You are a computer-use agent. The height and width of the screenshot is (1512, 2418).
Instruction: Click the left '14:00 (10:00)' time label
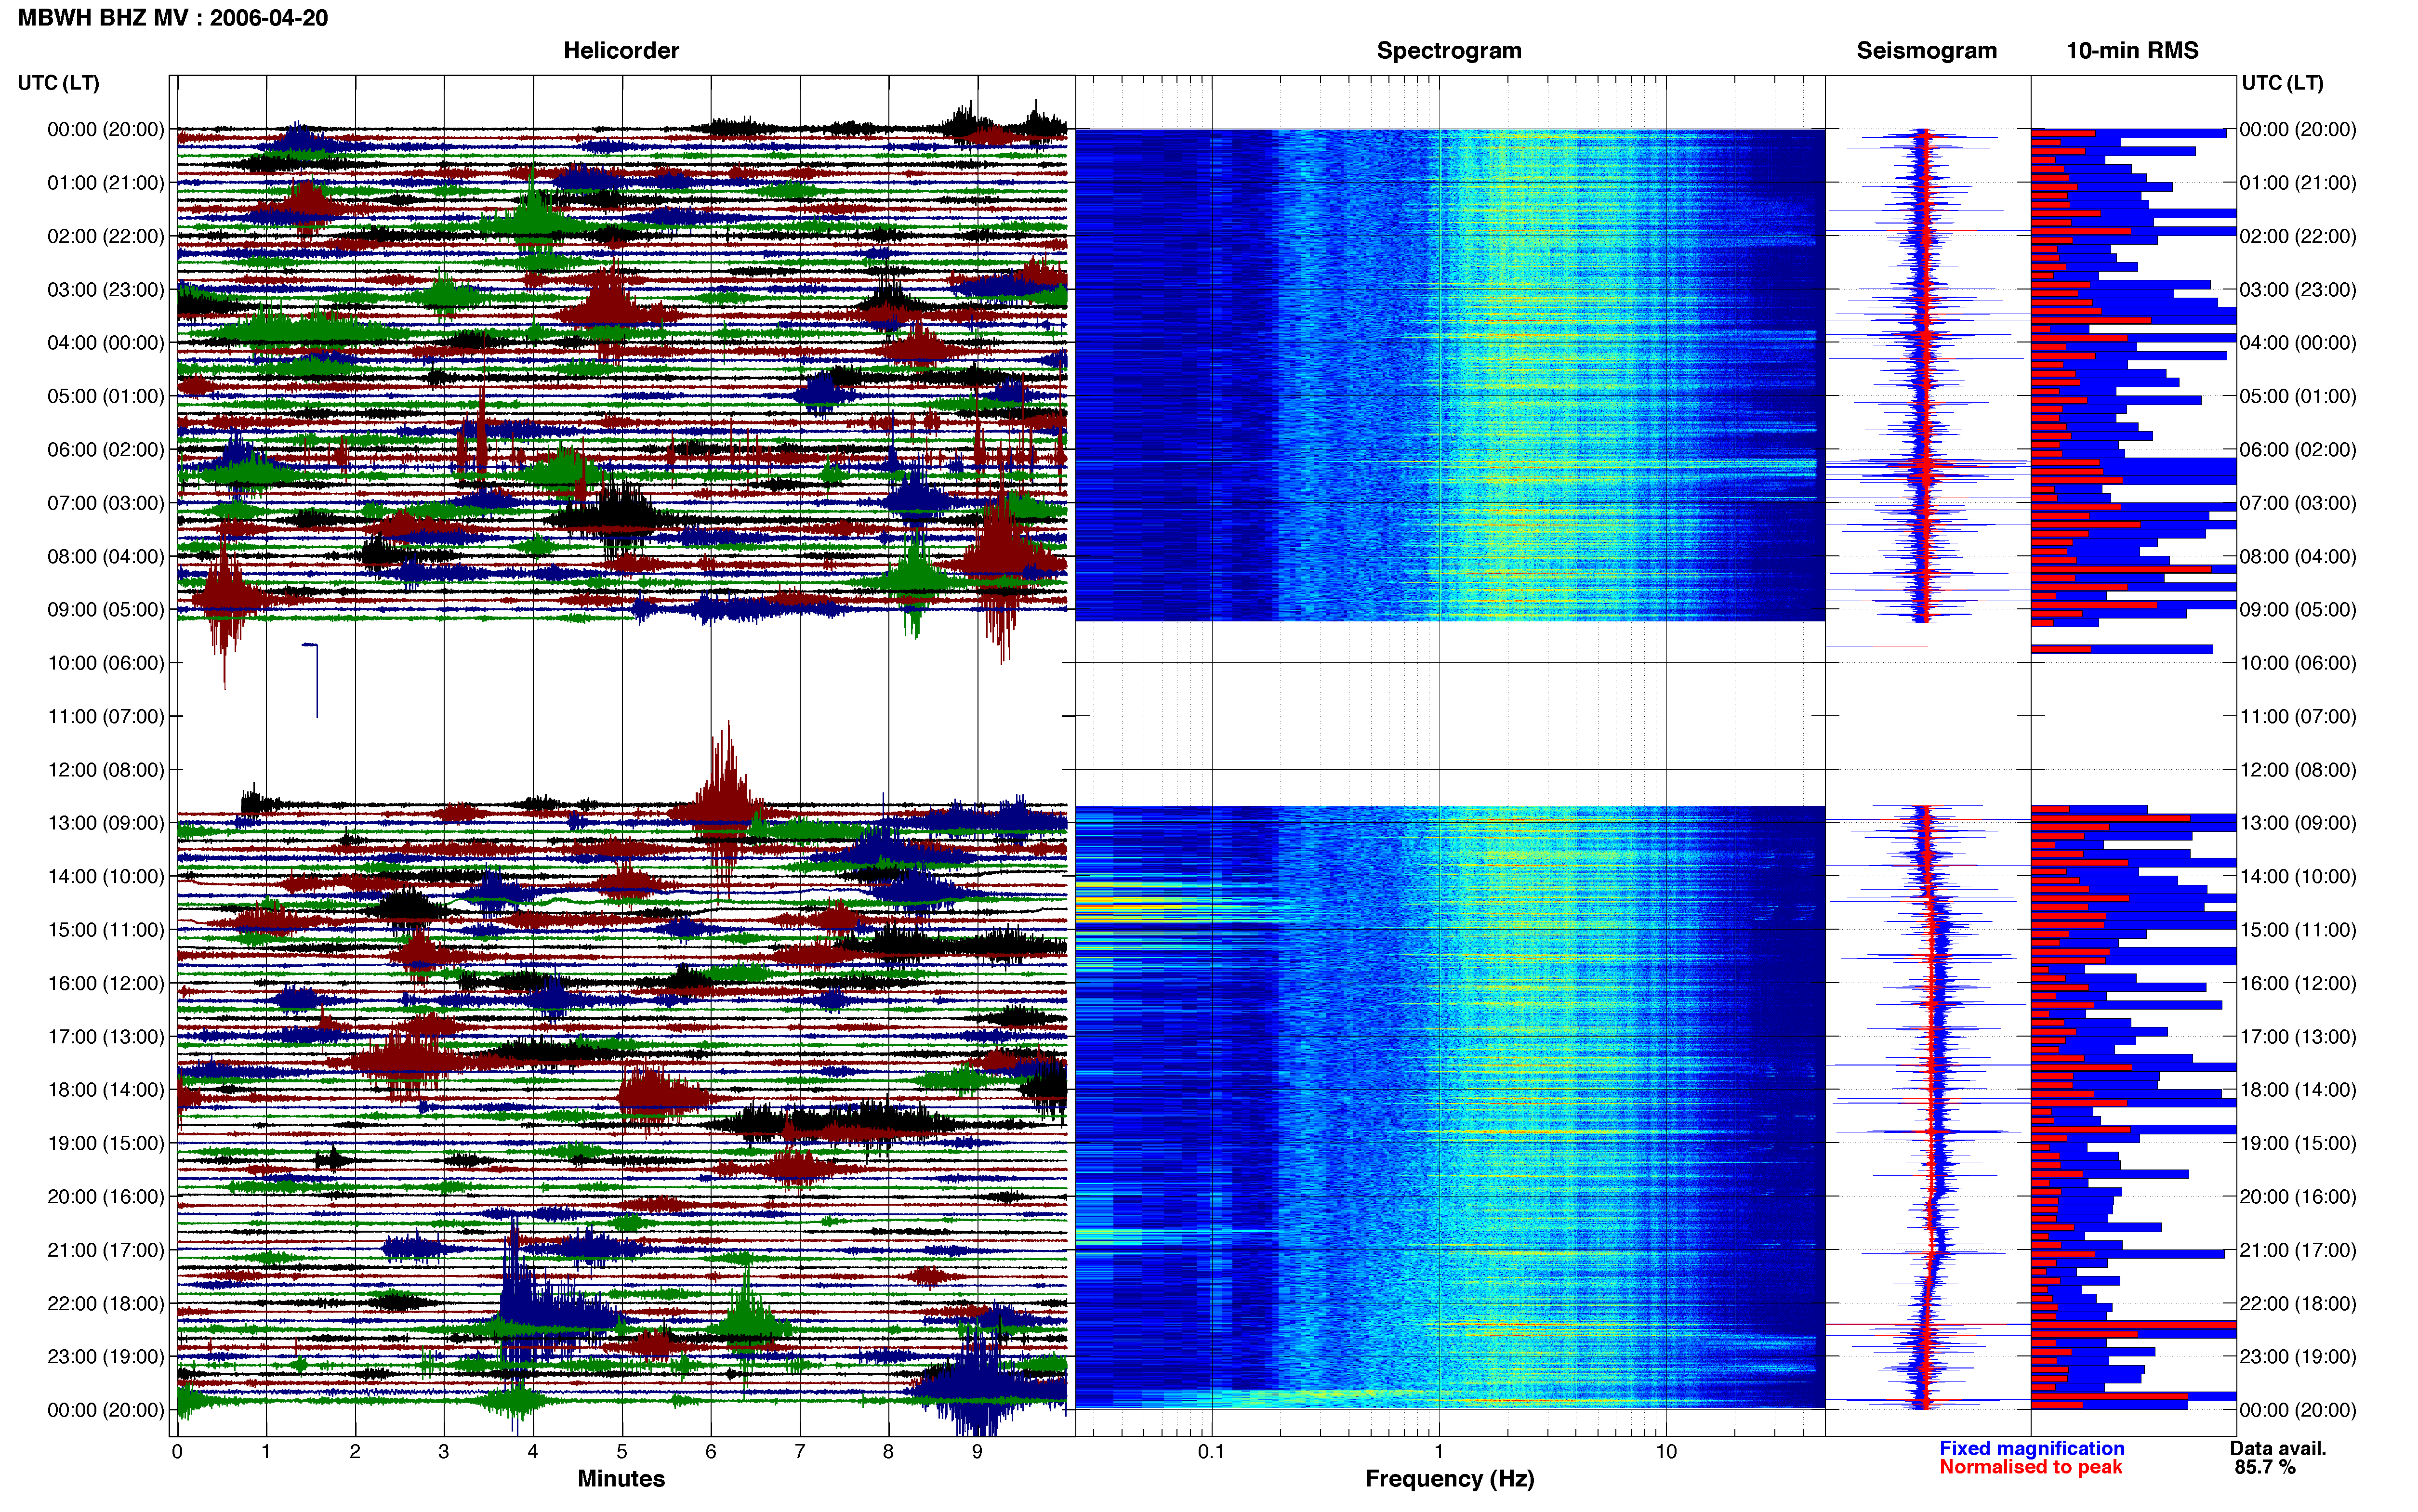click(x=106, y=876)
